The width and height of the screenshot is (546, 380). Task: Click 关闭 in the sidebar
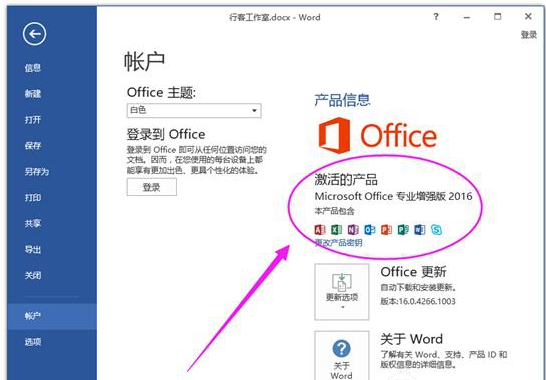coord(33,275)
